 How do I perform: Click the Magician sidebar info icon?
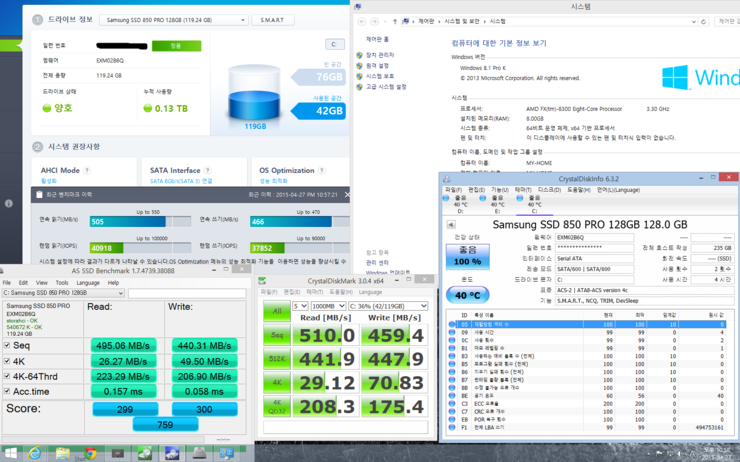point(8,203)
